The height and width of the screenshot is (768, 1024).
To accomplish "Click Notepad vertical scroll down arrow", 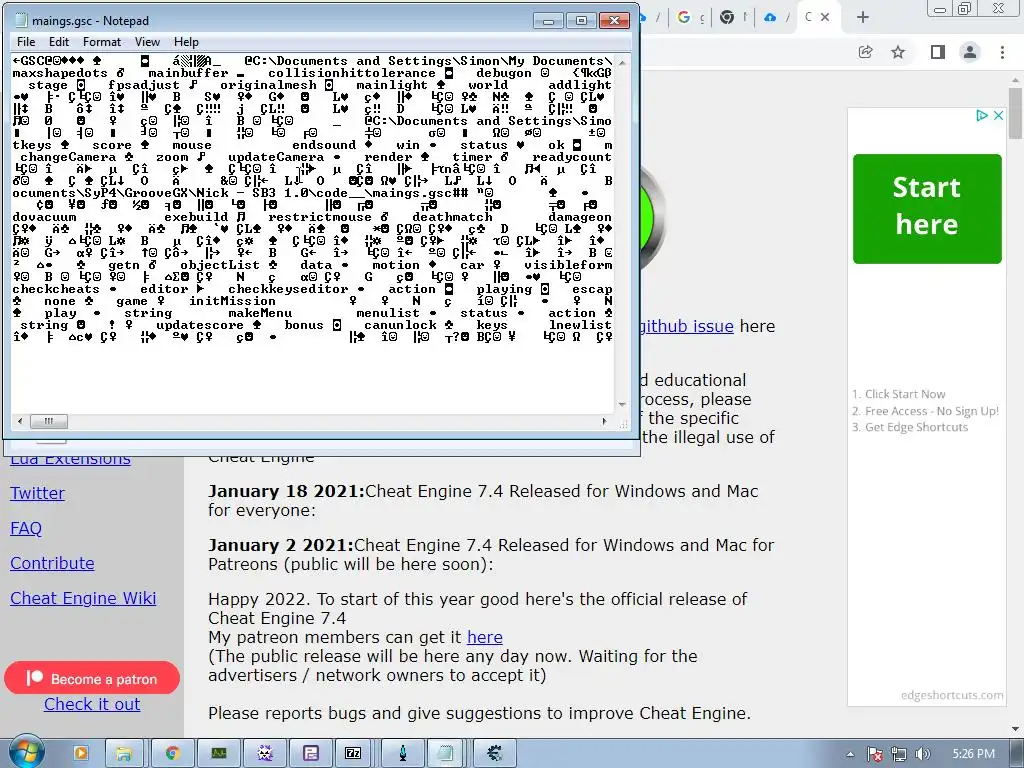I will 622,406.
